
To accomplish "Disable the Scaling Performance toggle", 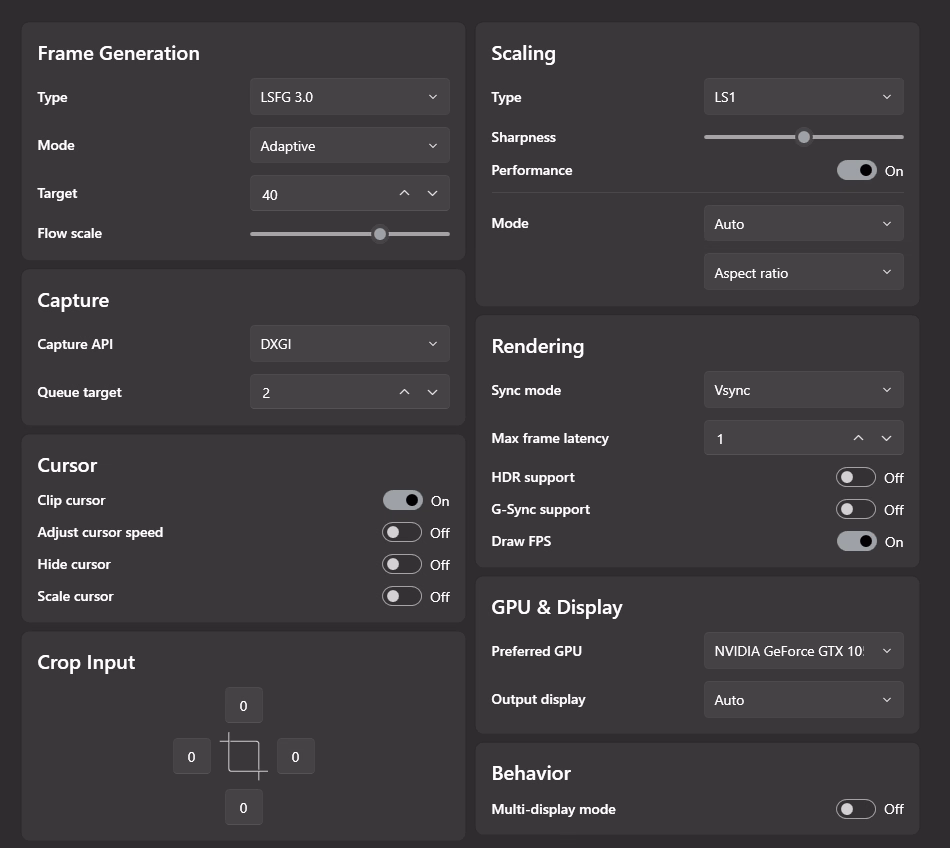I will click(857, 170).
